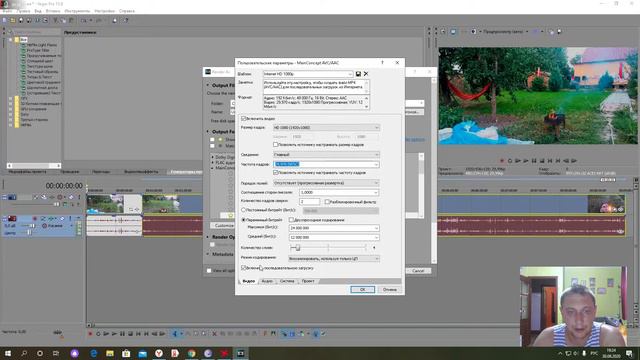Screen dimensions: 640x360
Task: Click the generators panel horizontal scrollbar
Action: tap(34, 165)
